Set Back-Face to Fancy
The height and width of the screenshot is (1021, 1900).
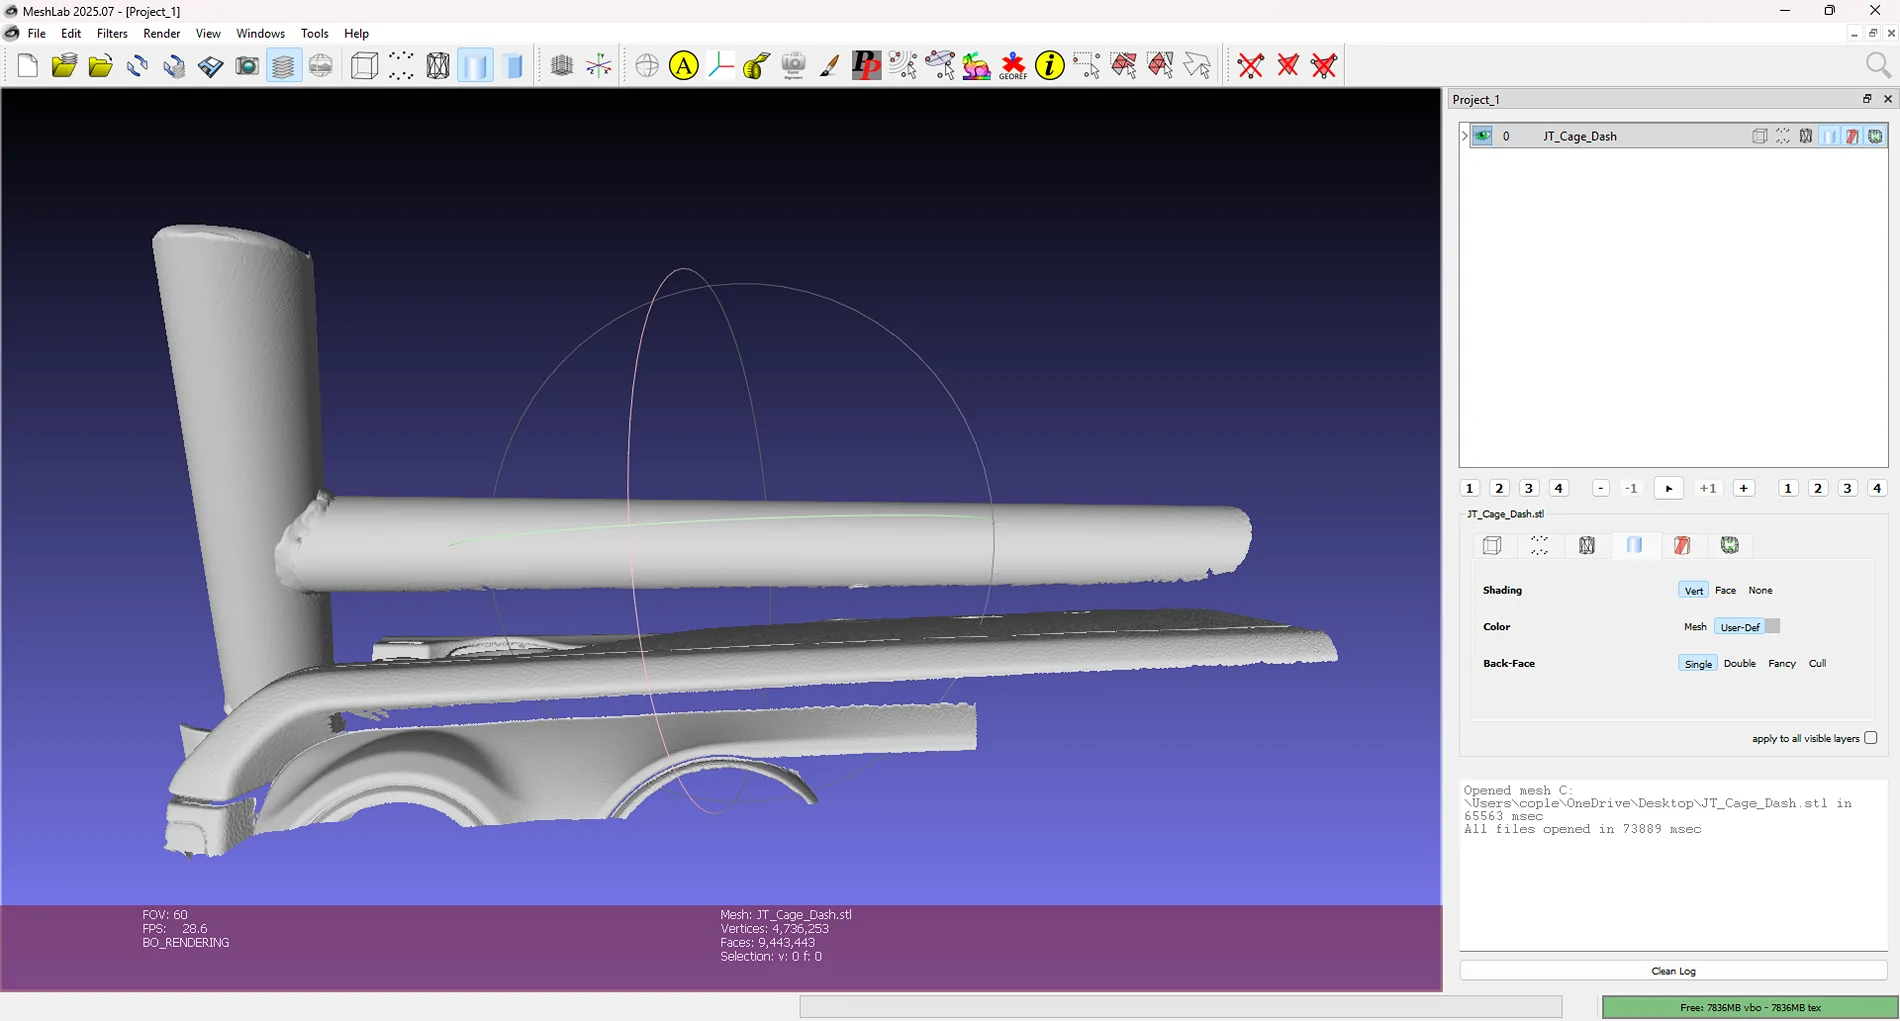(1781, 664)
